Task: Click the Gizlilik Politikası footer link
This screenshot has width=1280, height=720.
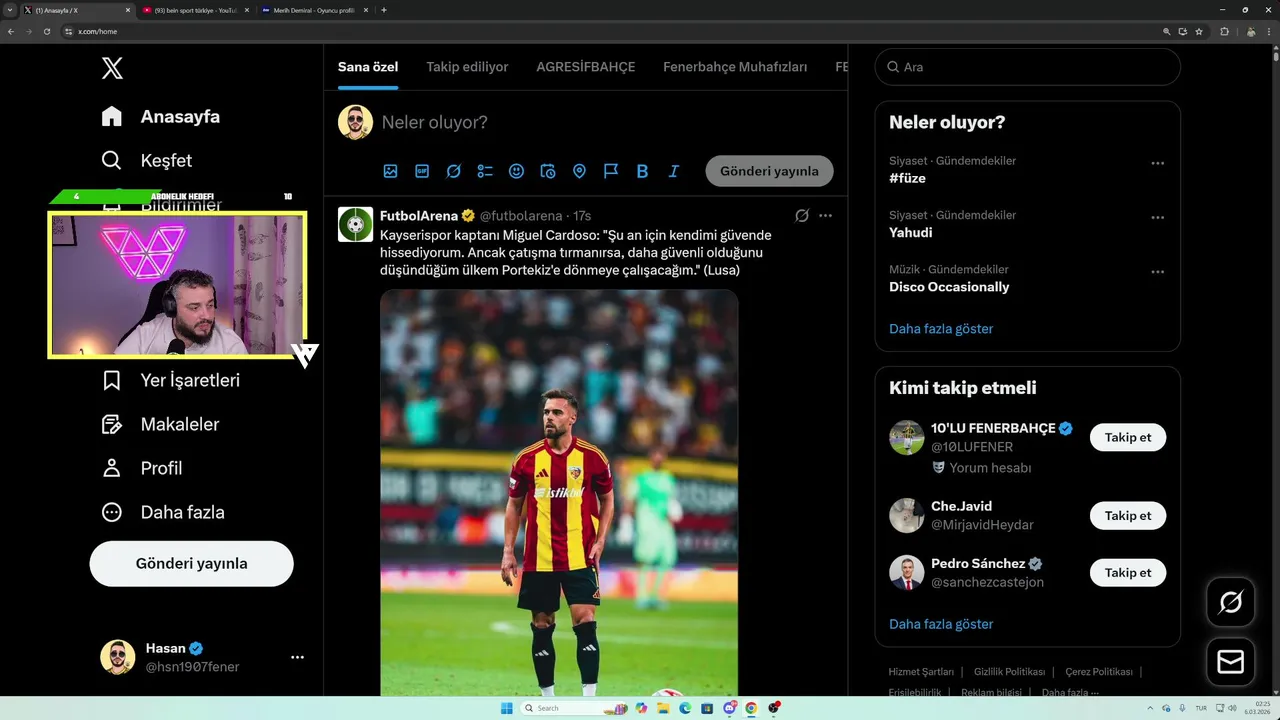Action: coord(1009,672)
